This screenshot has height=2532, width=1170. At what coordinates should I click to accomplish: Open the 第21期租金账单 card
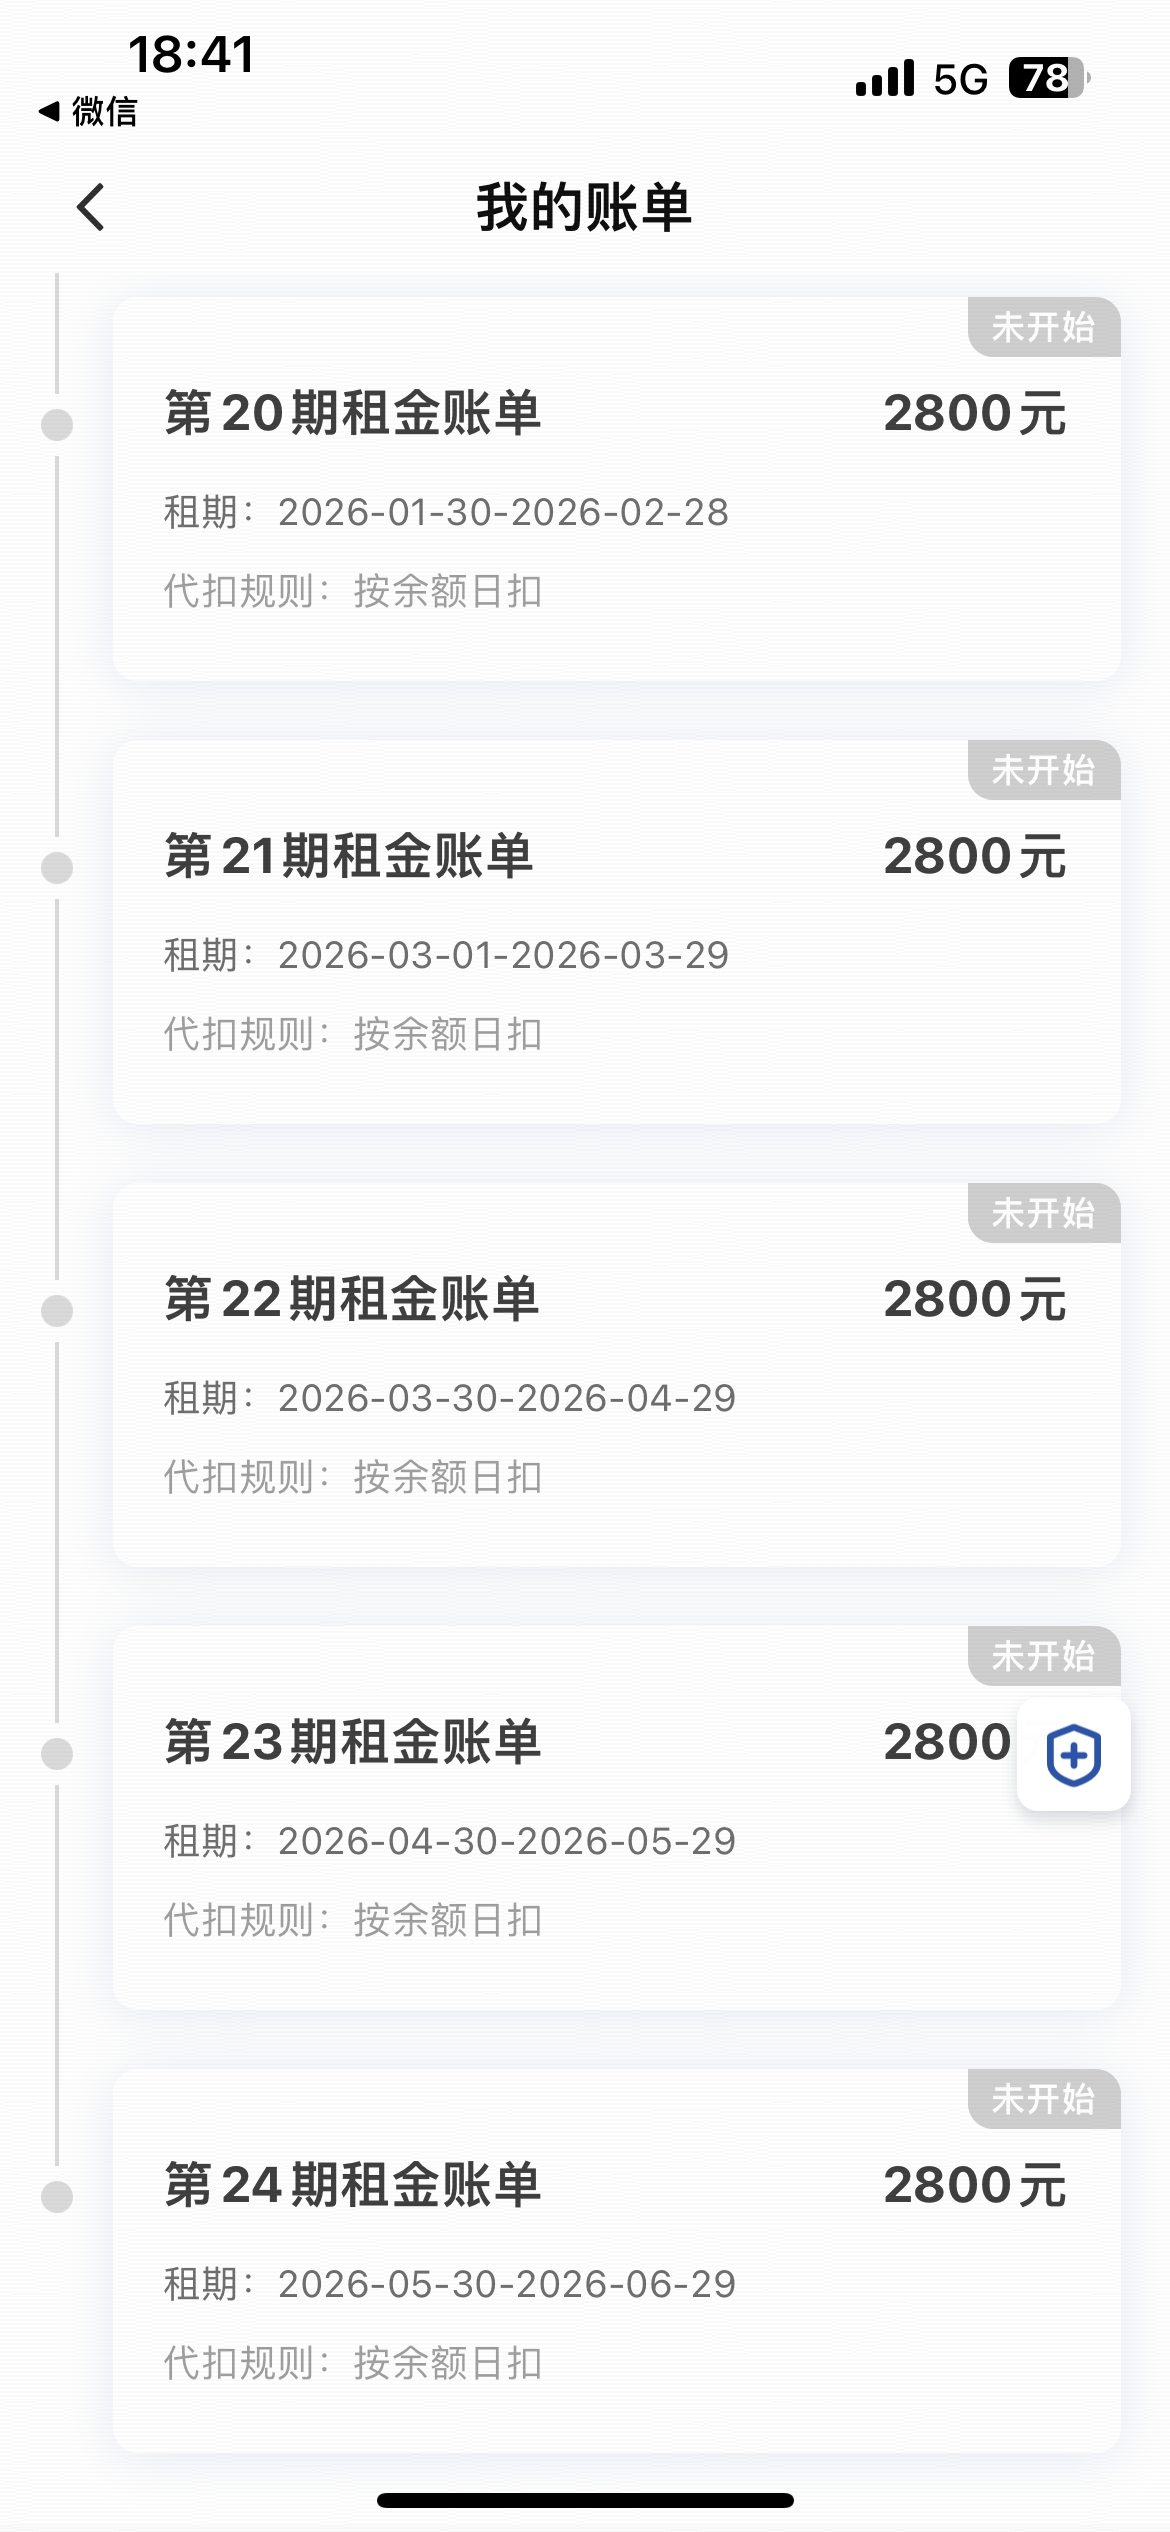point(616,933)
